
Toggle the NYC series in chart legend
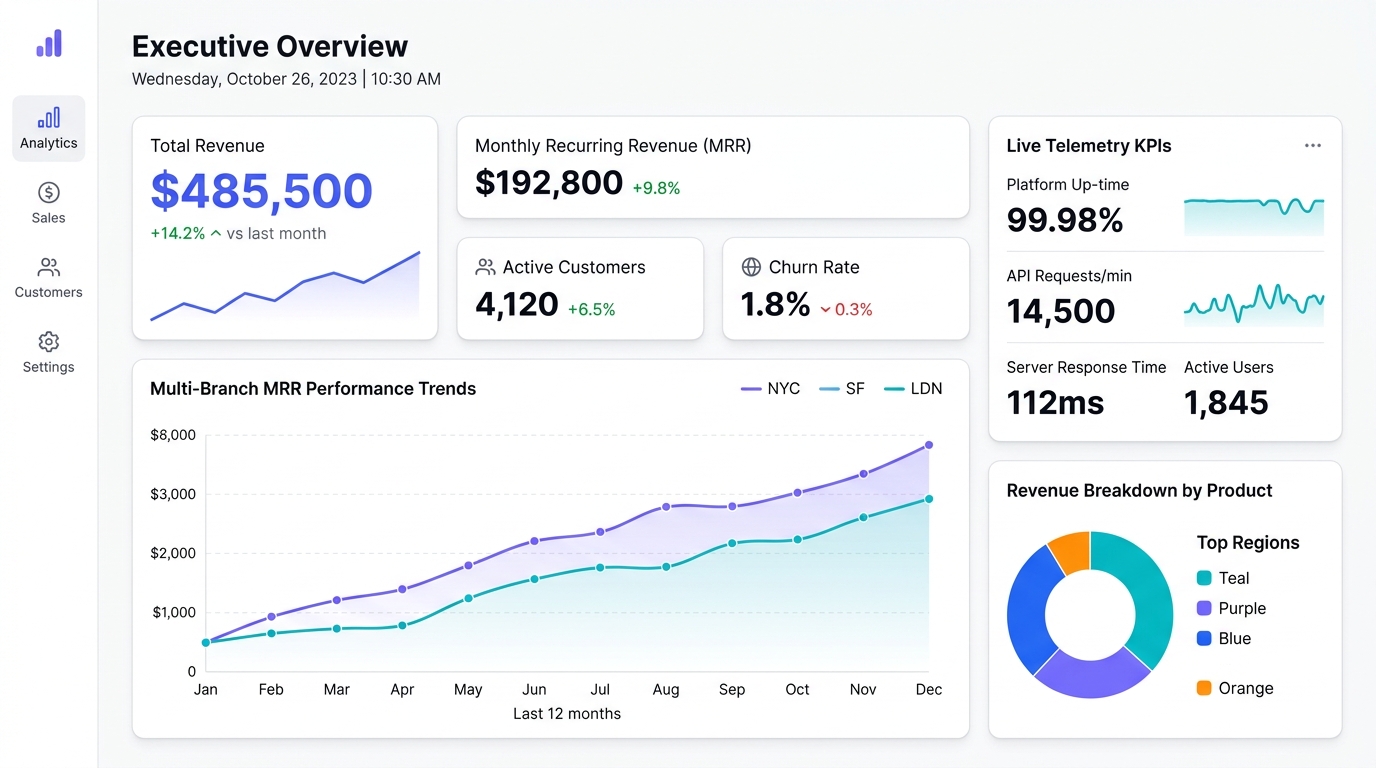pyautogui.click(x=770, y=389)
